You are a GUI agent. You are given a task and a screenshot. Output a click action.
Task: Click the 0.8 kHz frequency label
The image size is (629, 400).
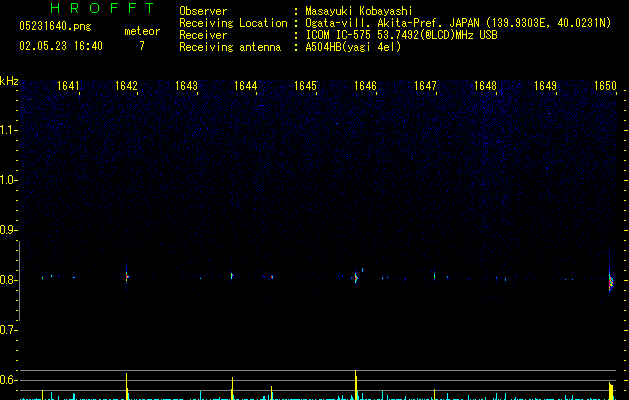point(8,280)
